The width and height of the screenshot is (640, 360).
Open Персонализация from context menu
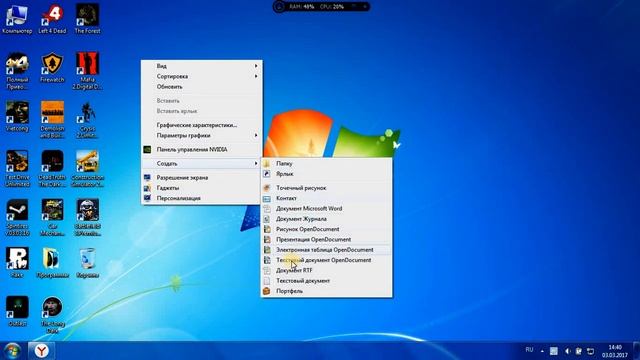pos(202,198)
